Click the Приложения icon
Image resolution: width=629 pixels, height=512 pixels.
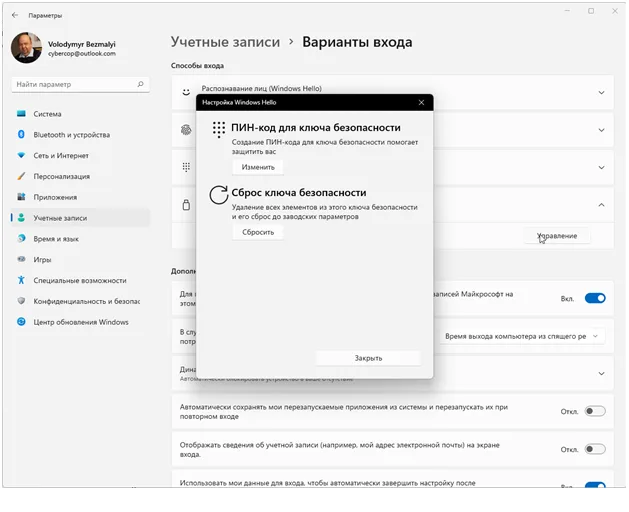[21, 197]
